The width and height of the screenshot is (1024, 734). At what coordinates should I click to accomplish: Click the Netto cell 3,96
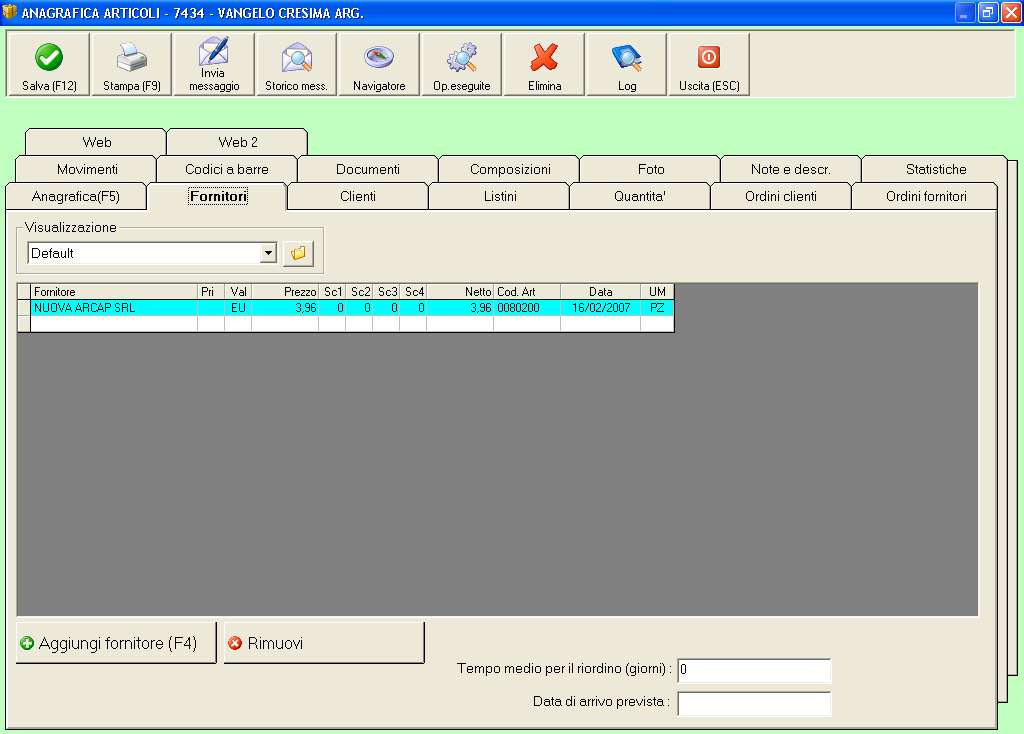click(460, 308)
